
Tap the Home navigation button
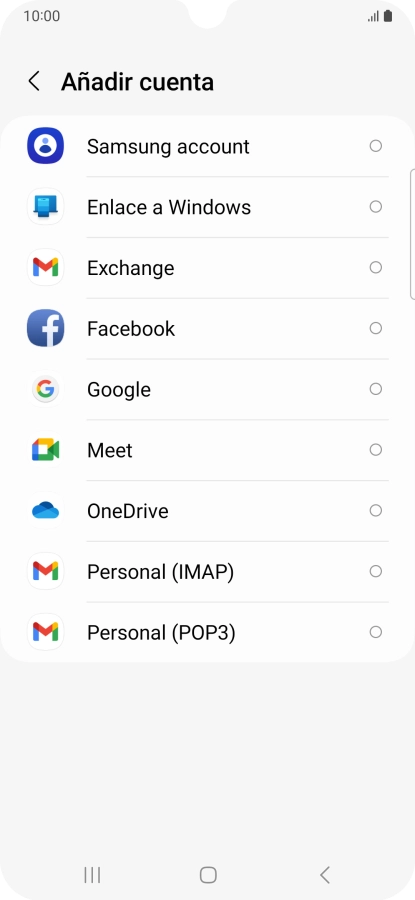208,875
